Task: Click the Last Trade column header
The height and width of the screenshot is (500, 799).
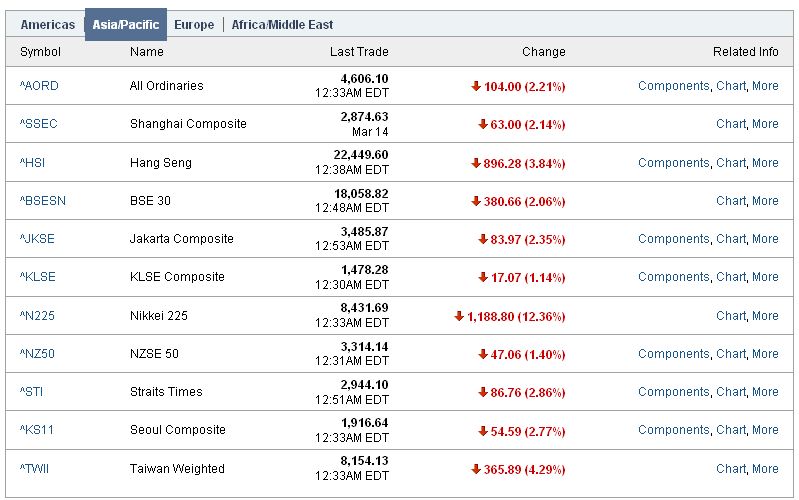Action: (359, 51)
